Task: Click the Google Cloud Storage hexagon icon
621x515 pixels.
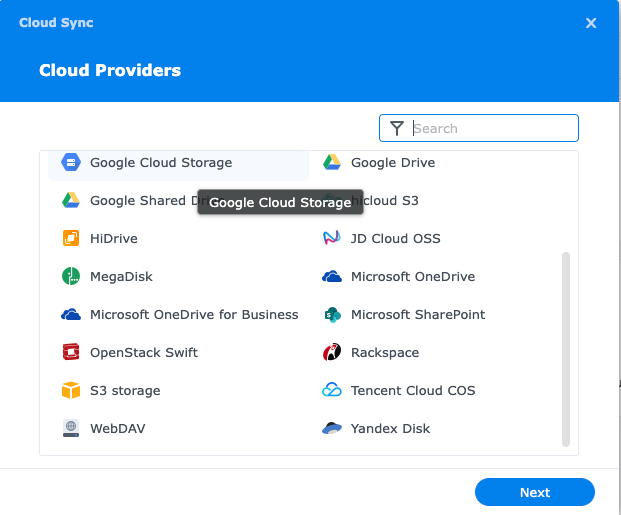Action: click(71, 163)
